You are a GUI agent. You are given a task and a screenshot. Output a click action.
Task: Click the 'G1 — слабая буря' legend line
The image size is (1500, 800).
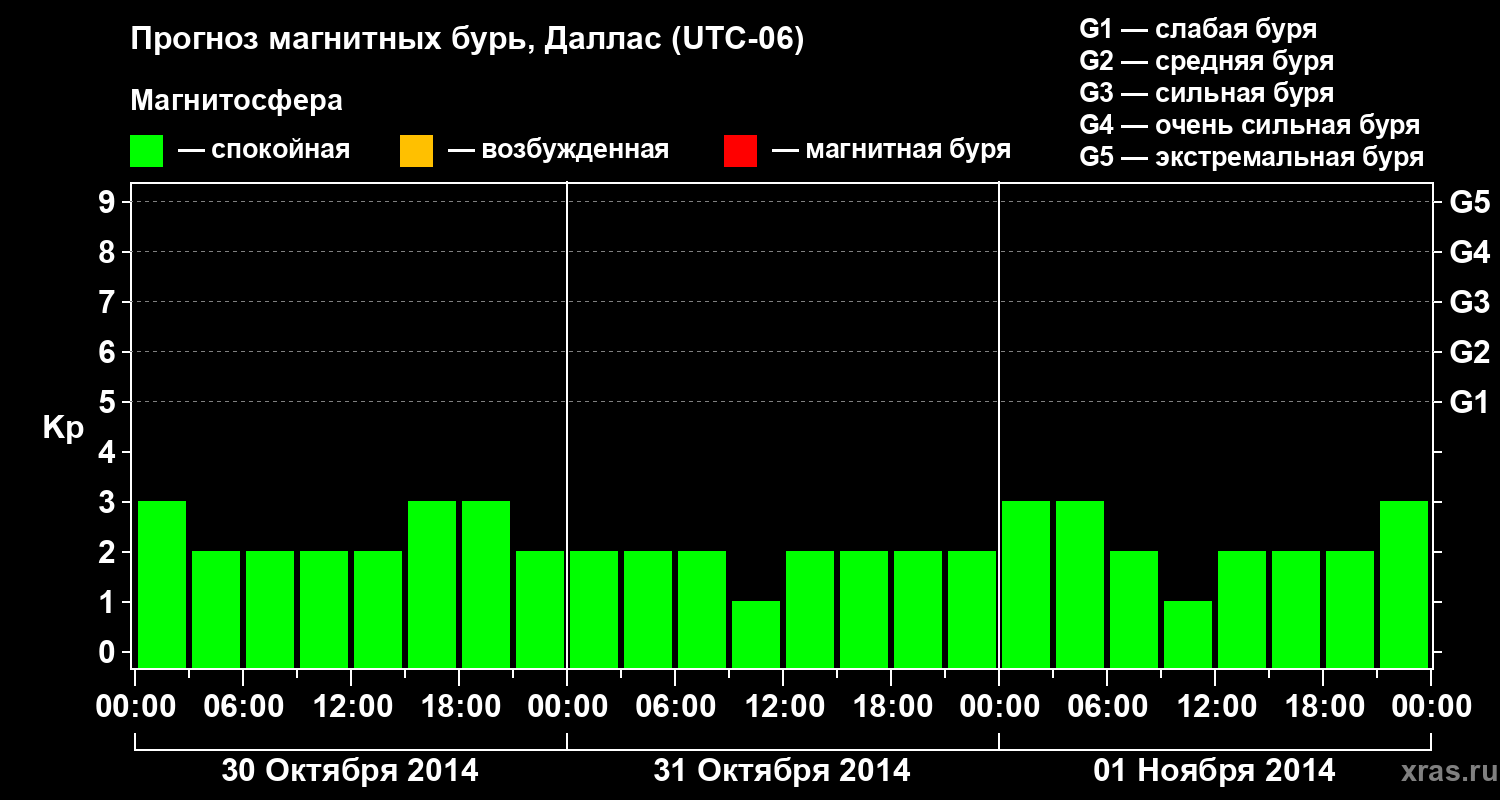pos(1198,29)
